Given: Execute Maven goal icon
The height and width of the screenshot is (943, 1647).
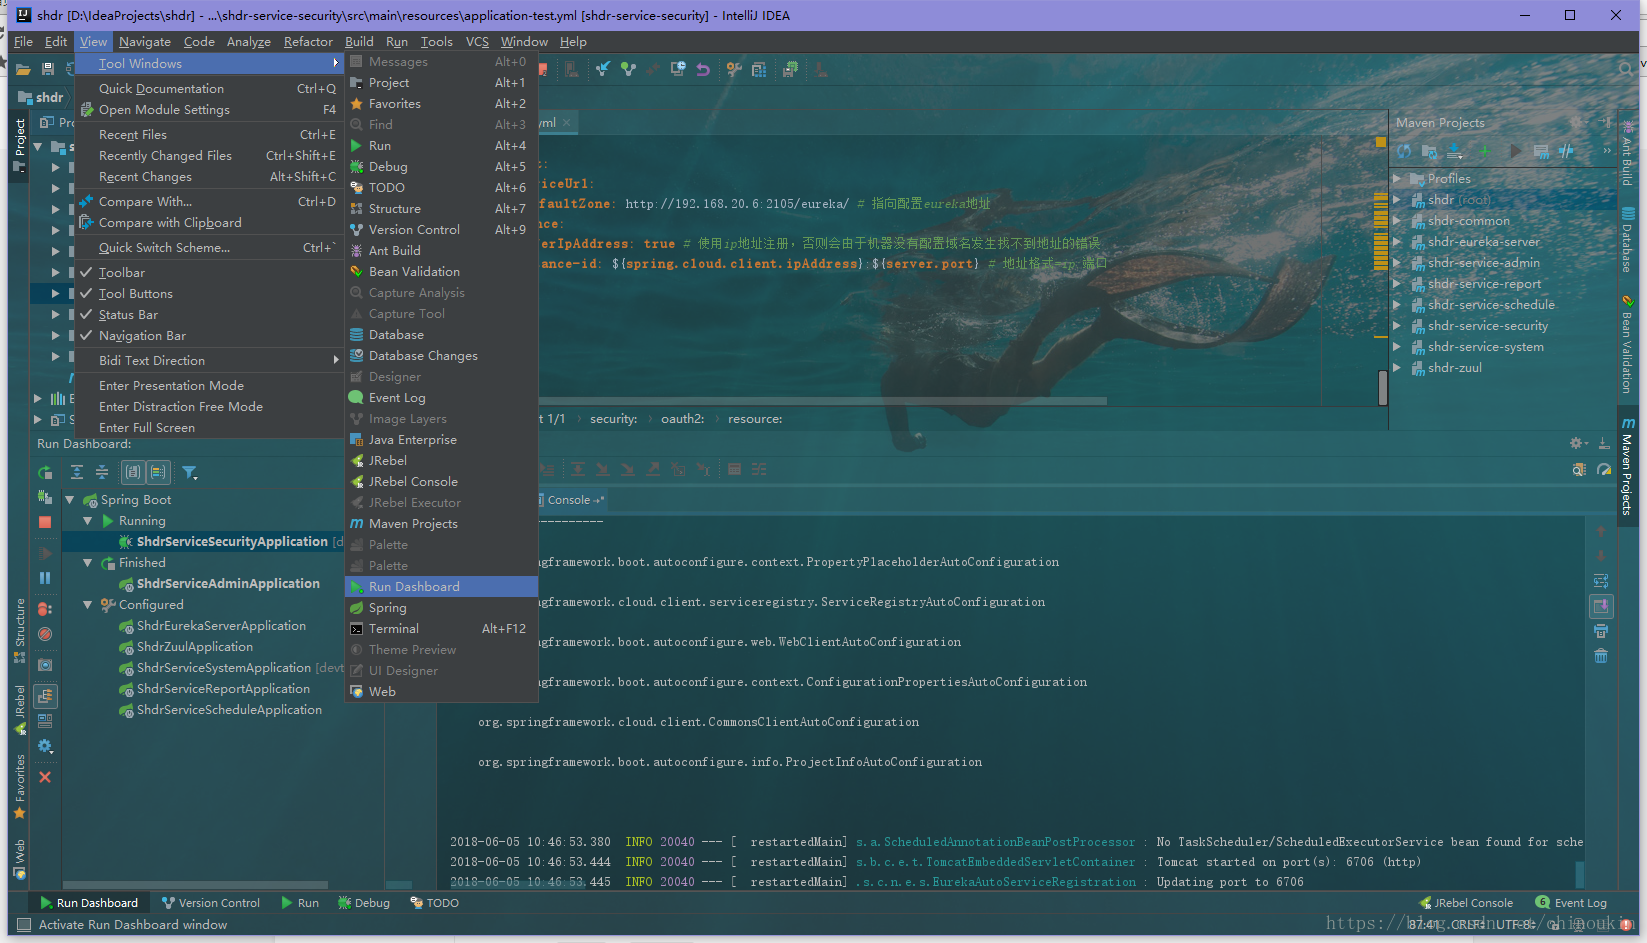Looking at the screenshot, I should [1541, 151].
